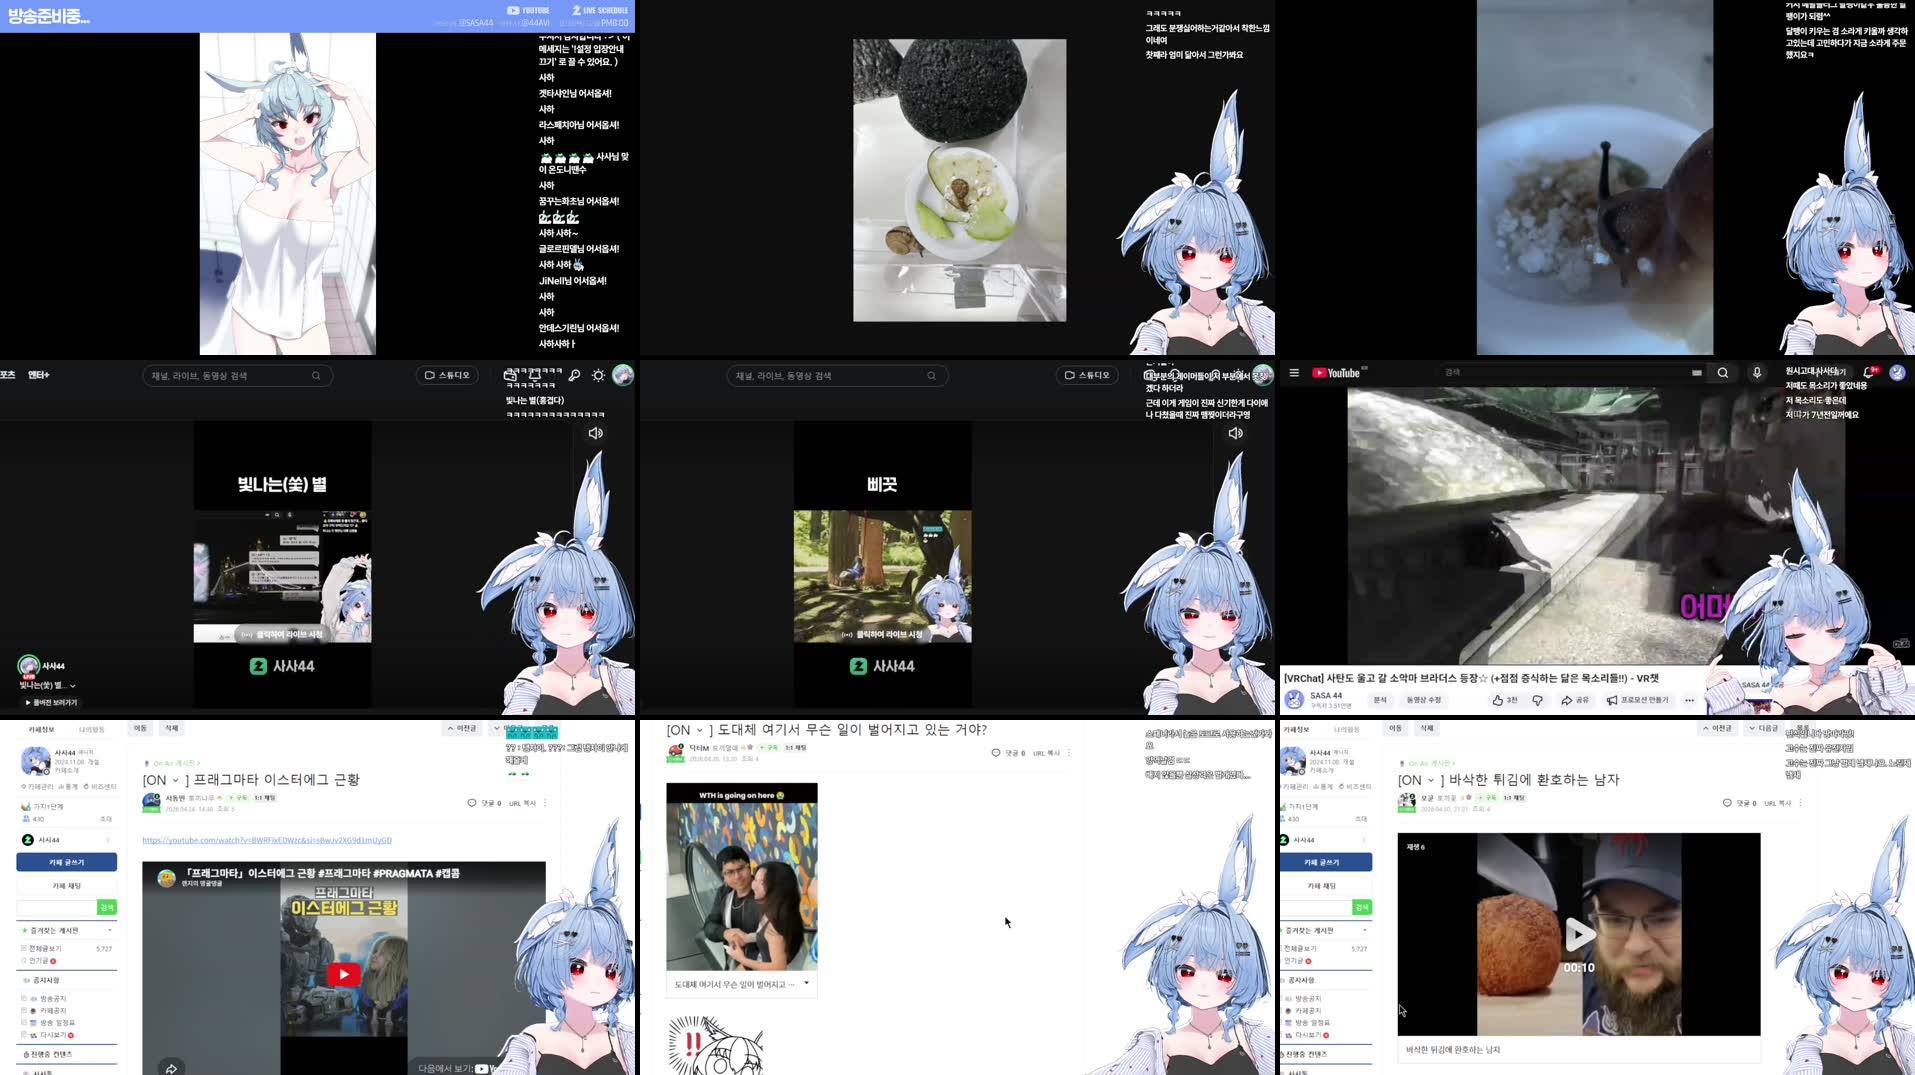Open 전체글보기 in the left cafe sidebar
1915x1075 pixels.
(45, 948)
